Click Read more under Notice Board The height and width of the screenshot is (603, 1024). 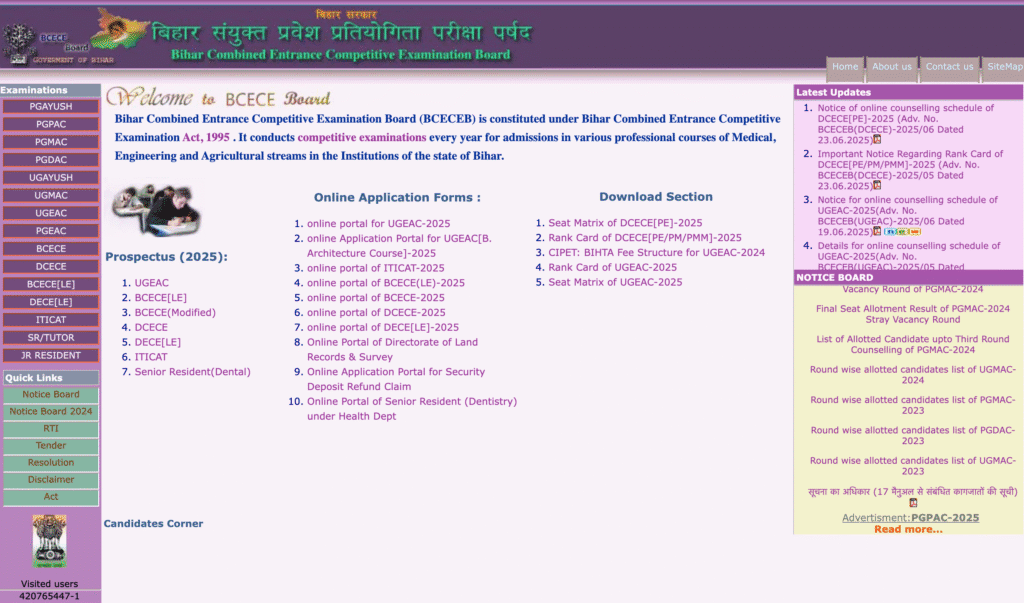point(907,529)
